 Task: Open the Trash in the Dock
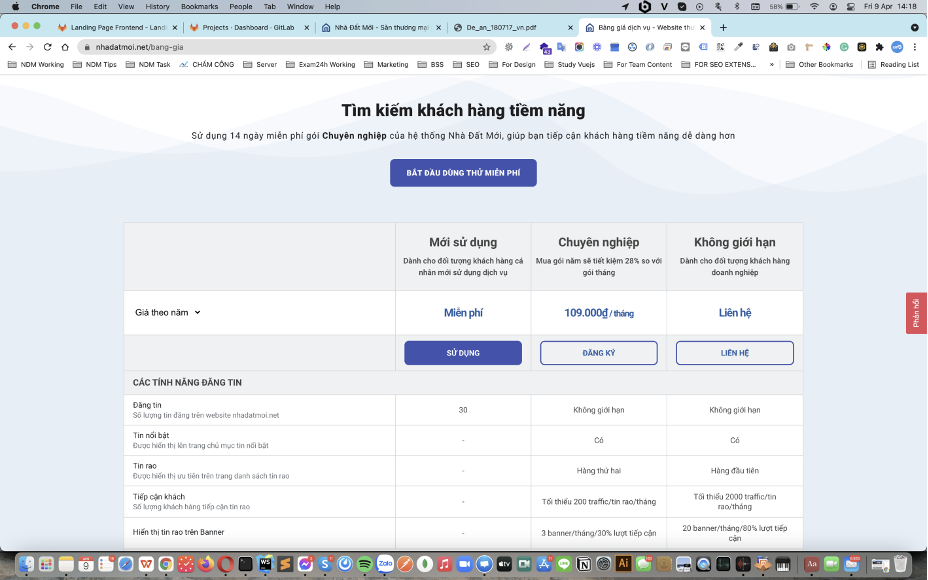(901, 564)
